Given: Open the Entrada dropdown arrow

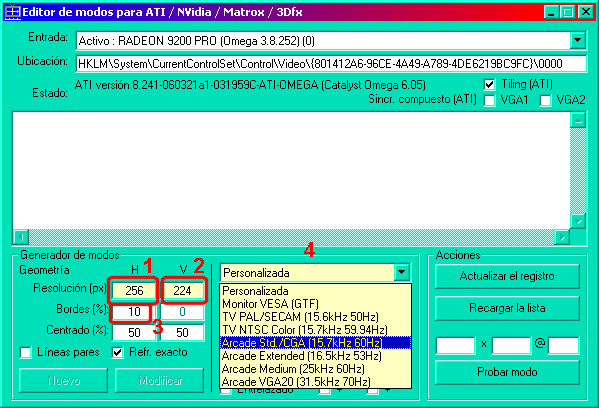Looking at the screenshot, I should pyautogui.click(x=578, y=40).
